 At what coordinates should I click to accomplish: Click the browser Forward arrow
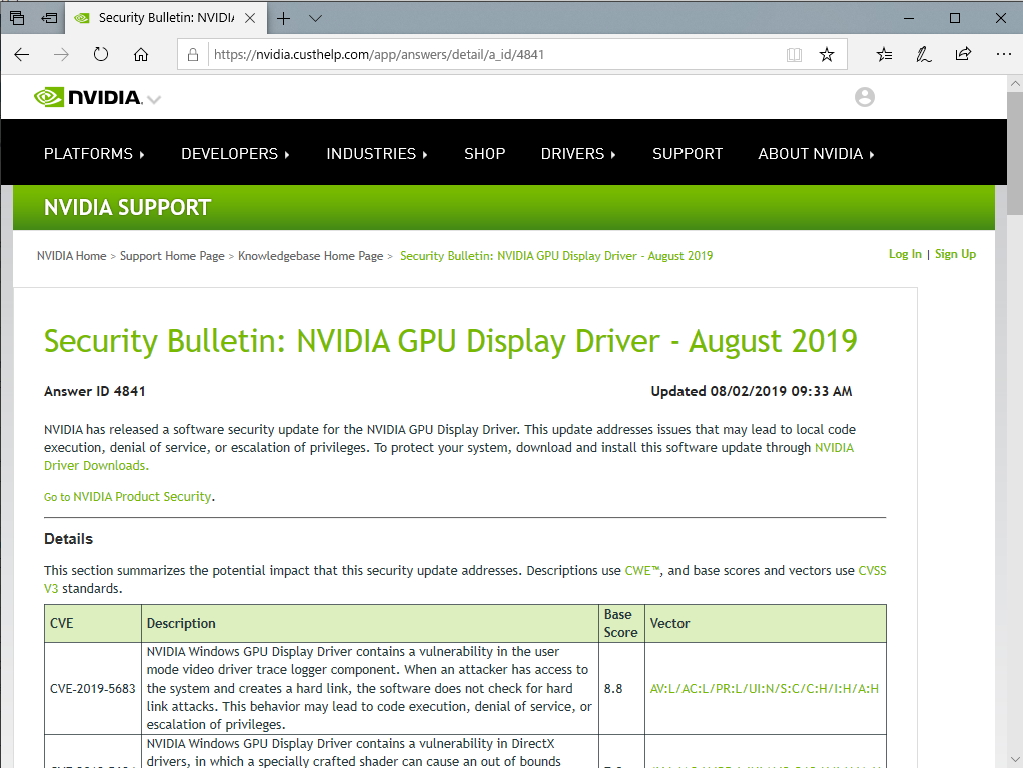coord(61,55)
